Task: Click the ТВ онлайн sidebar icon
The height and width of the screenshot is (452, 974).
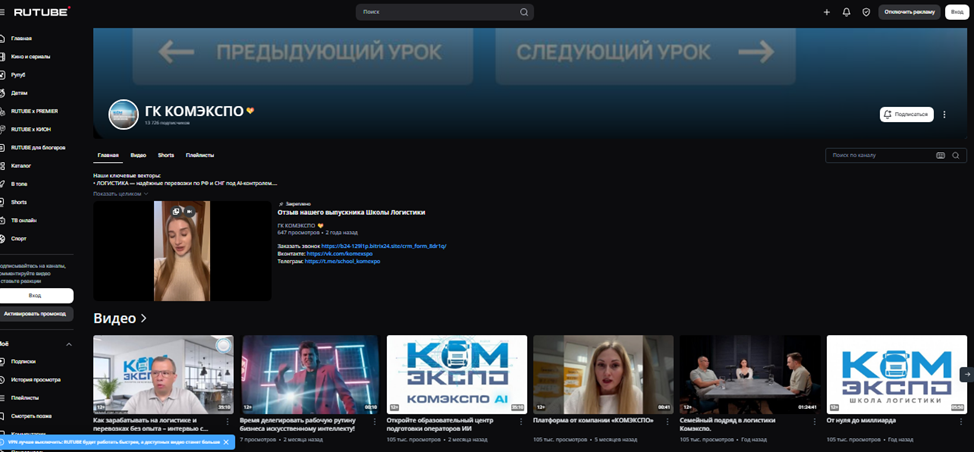Action: coord(2,220)
